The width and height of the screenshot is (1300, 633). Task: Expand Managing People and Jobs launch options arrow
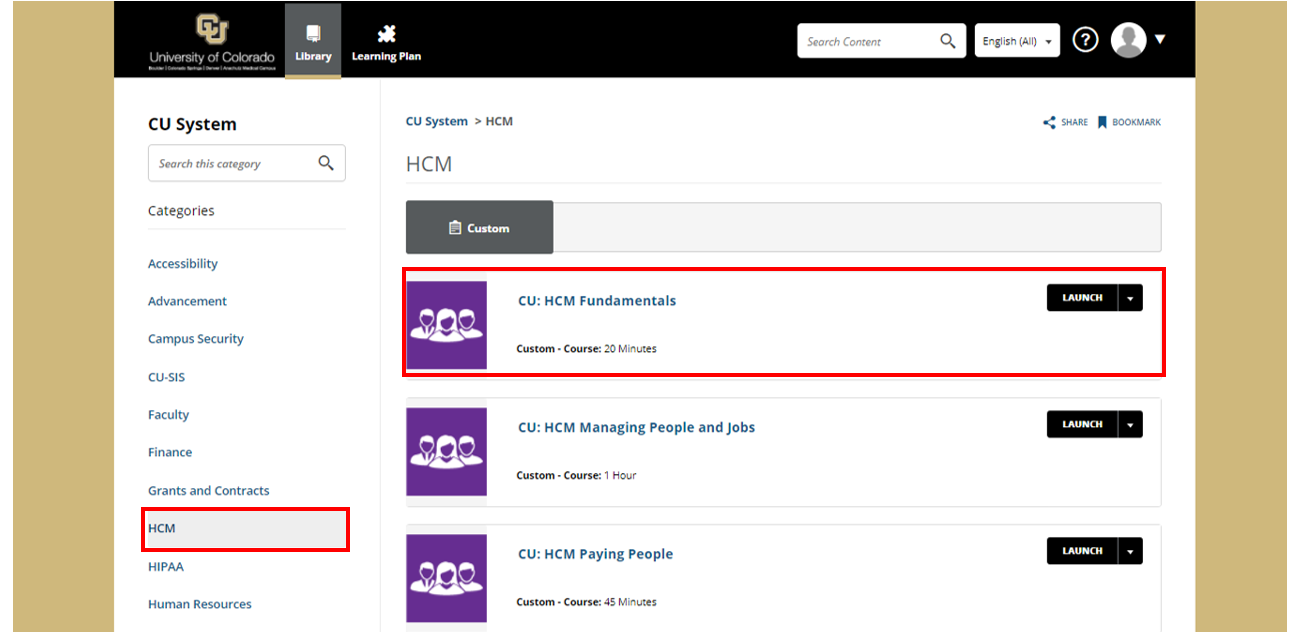click(1130, 424)
